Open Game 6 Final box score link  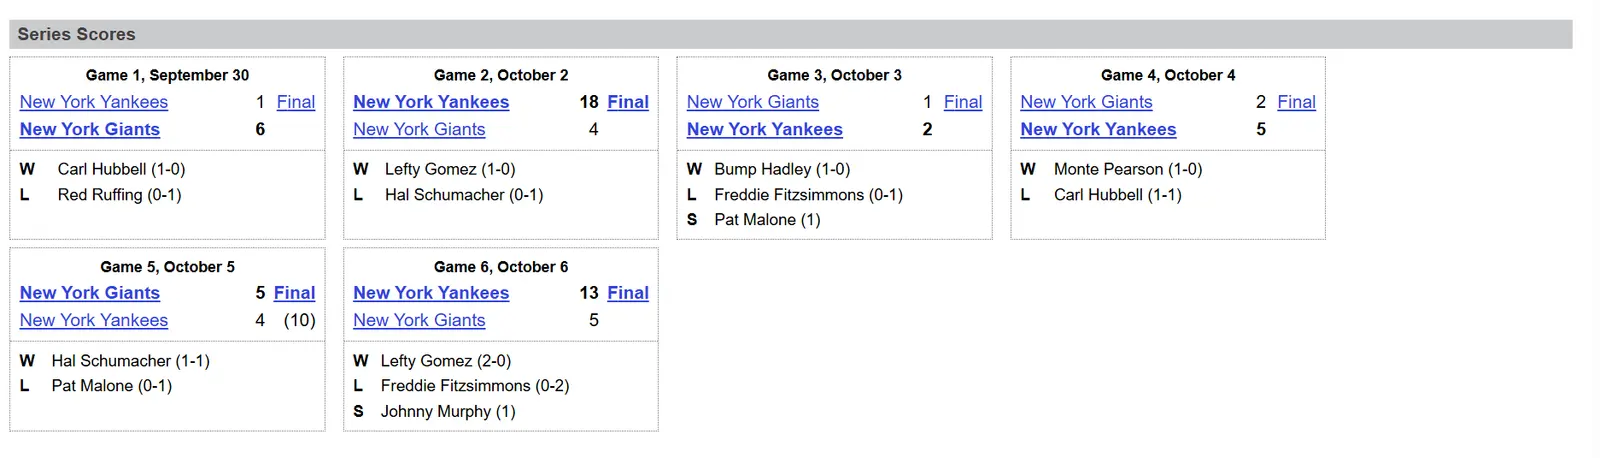tap(628, 293)
